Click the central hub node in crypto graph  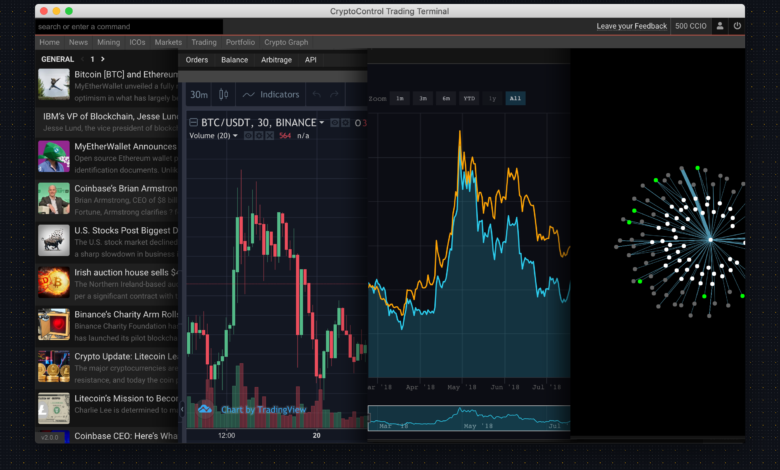pyautogui.click(x=710, y=240)
